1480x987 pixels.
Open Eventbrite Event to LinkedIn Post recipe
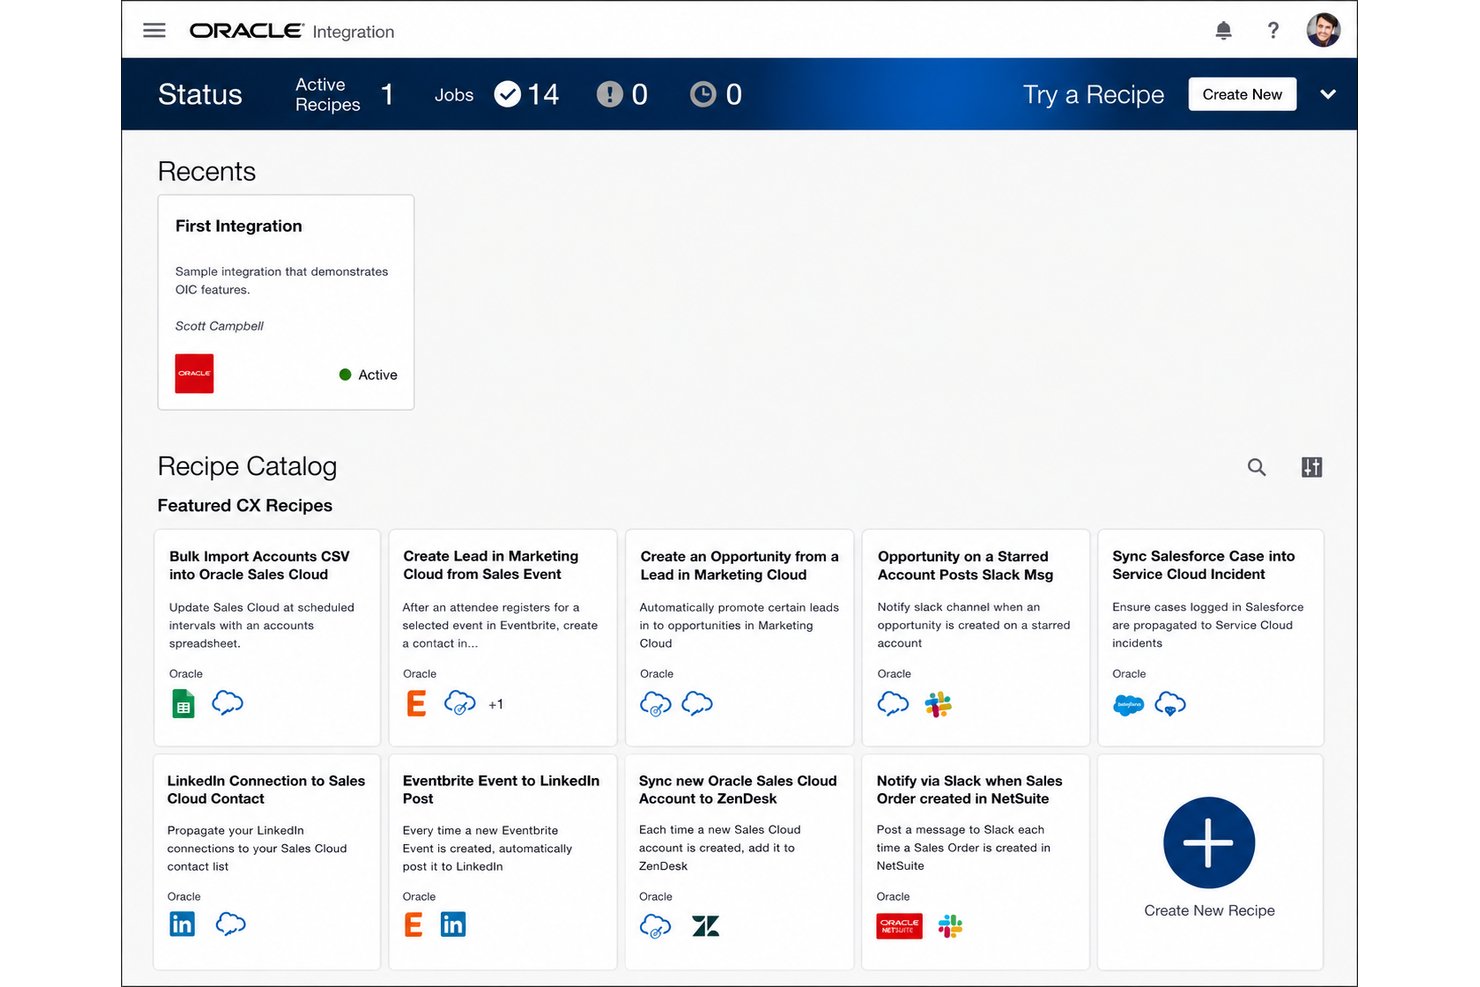point(502,862)
